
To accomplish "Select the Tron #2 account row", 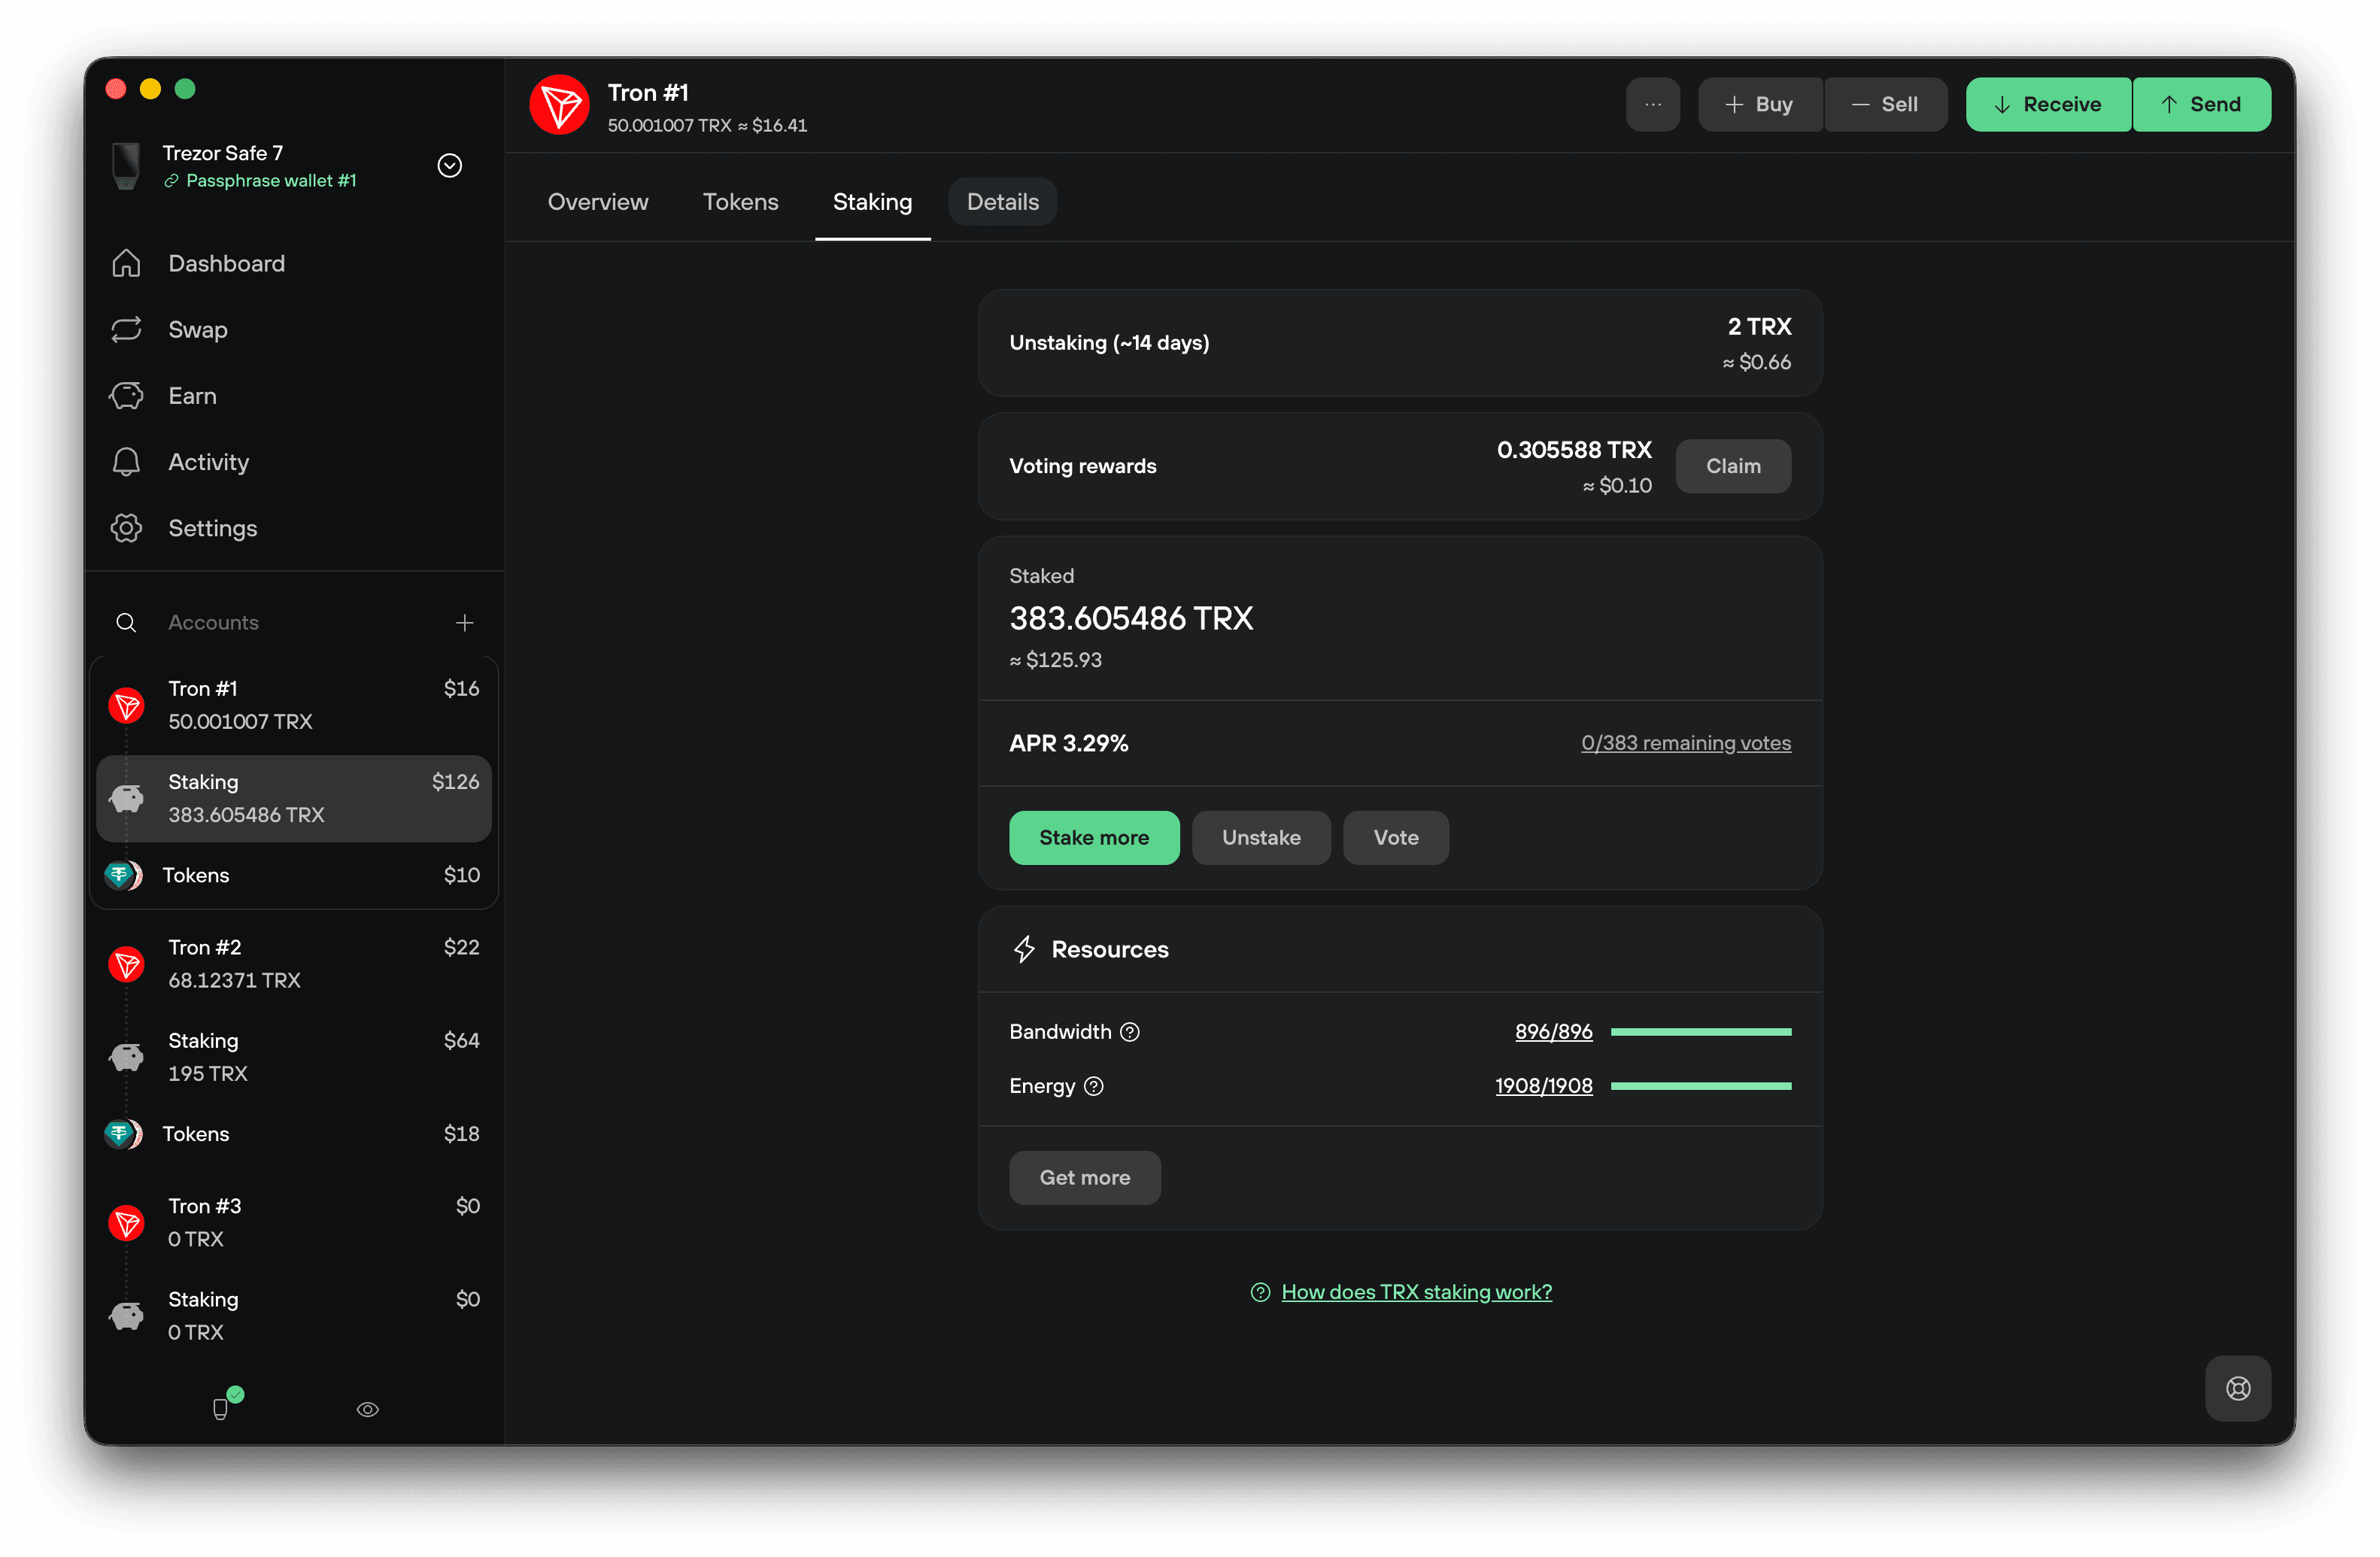I will point(294,964).
